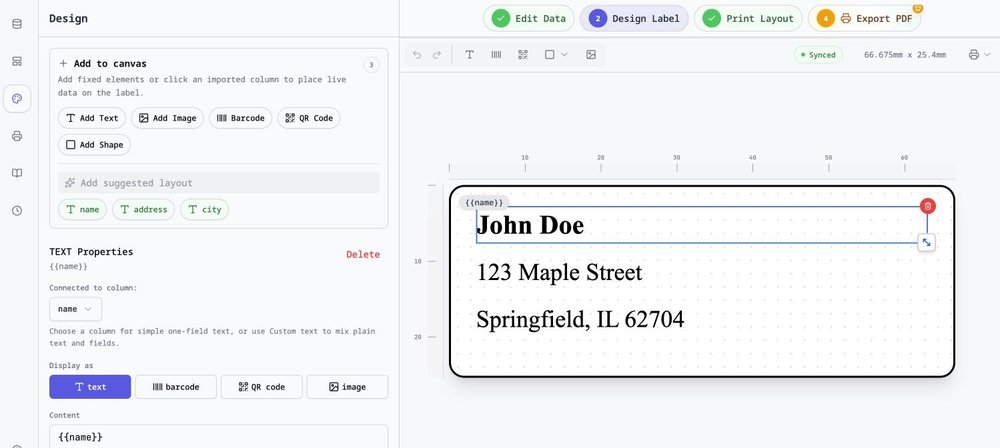Open the Connected to column dropdown
Image resolution: width=1000 pixels, height=448 pixels.
tap(75, 309)
